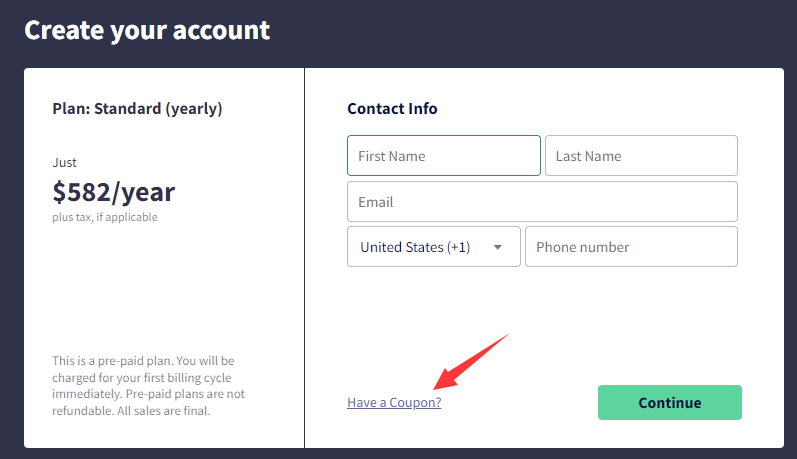This screenshot has width=797, height=459.
Task: Expand country code list via caret arrow
Action: coord(498,248)
